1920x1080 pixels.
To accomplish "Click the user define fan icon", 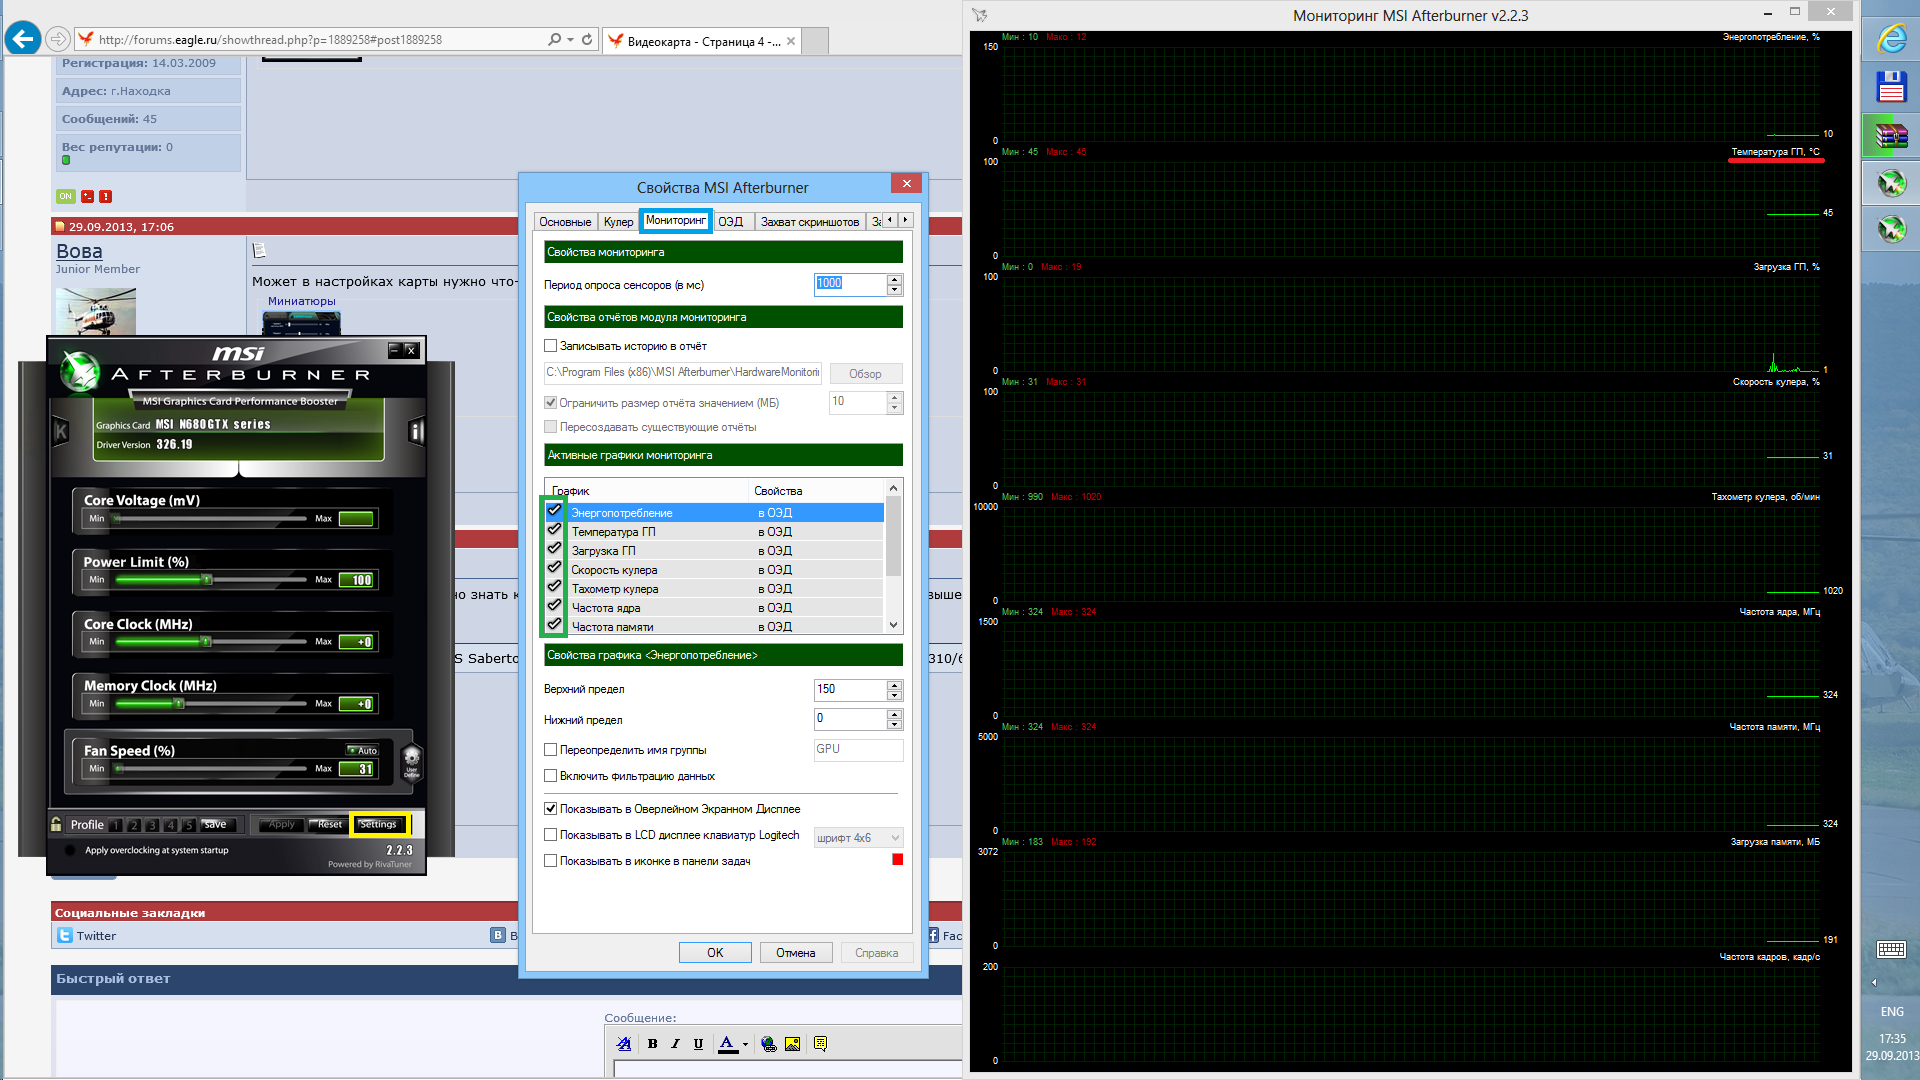I will [x=411, y=762].
